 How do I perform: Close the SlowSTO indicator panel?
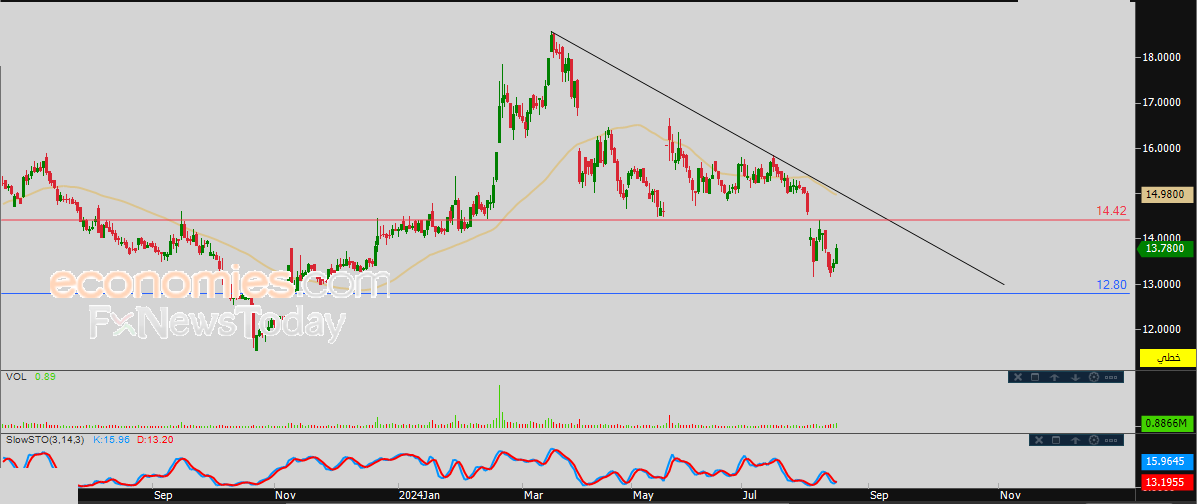(x=1037, y=440)
